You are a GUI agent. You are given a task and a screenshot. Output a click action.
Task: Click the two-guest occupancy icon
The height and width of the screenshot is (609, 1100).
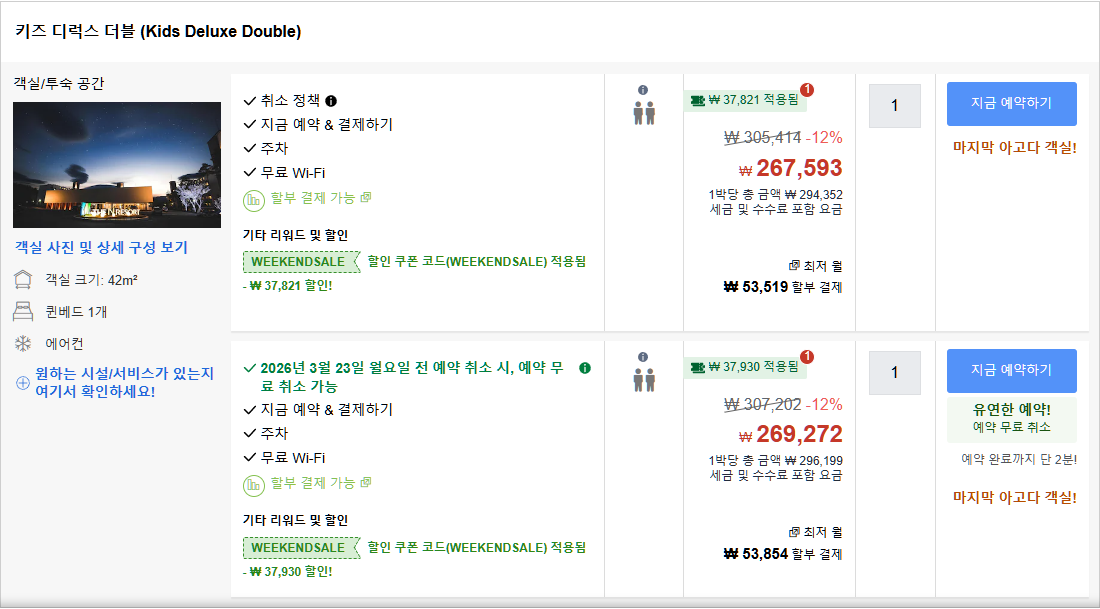pos(643,112)
